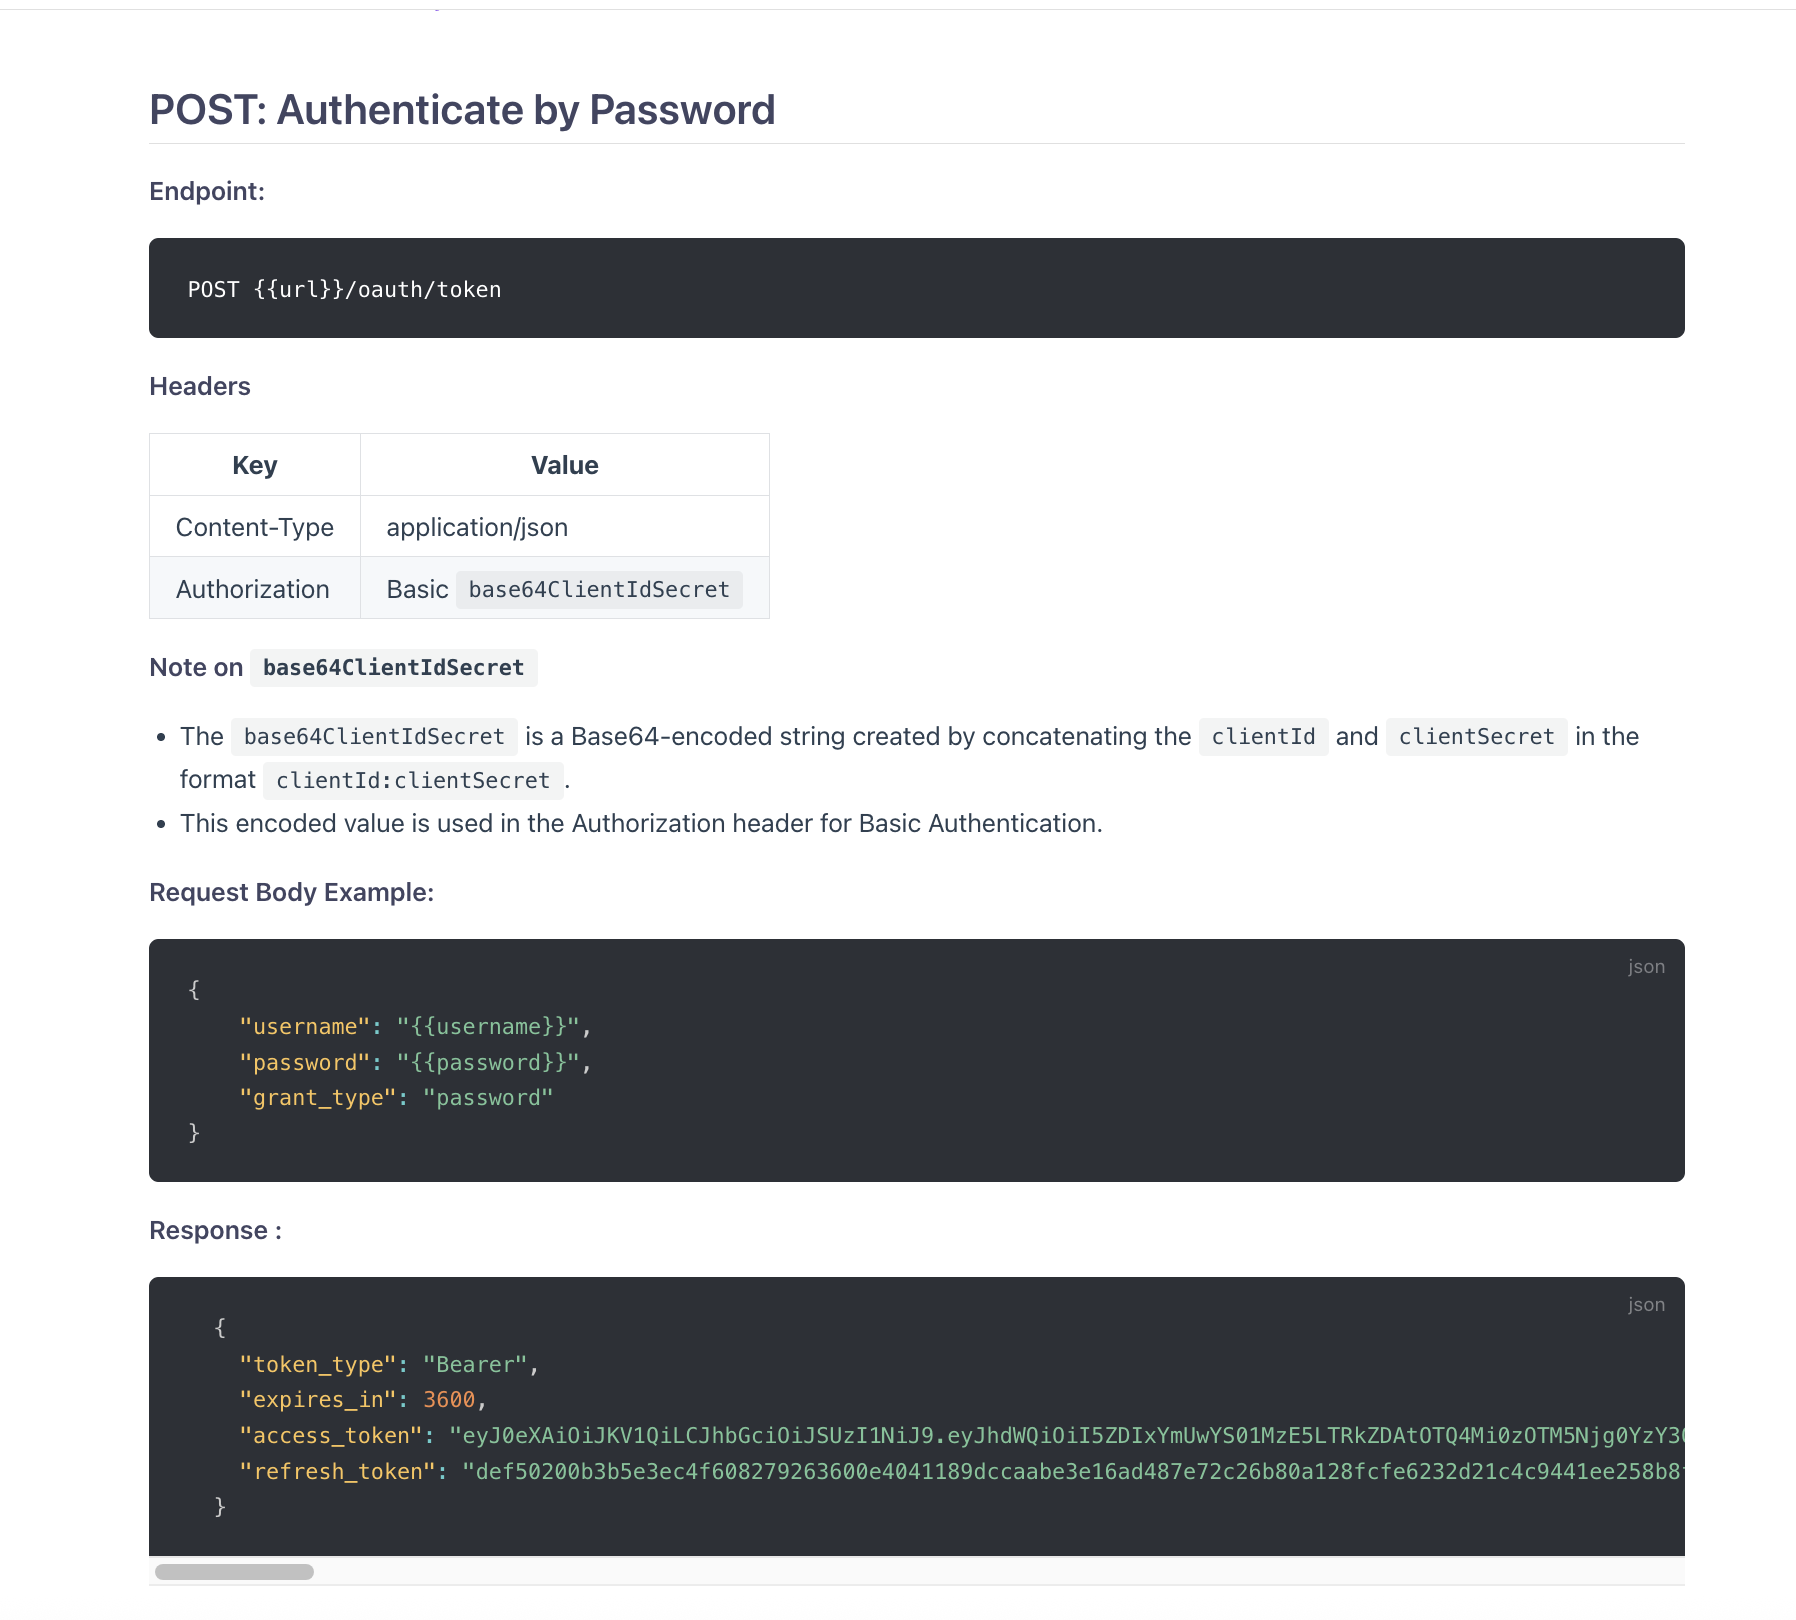Screen dimensions: 1796x1620
Task: Click the Value column header
Action: pos(565,465)
